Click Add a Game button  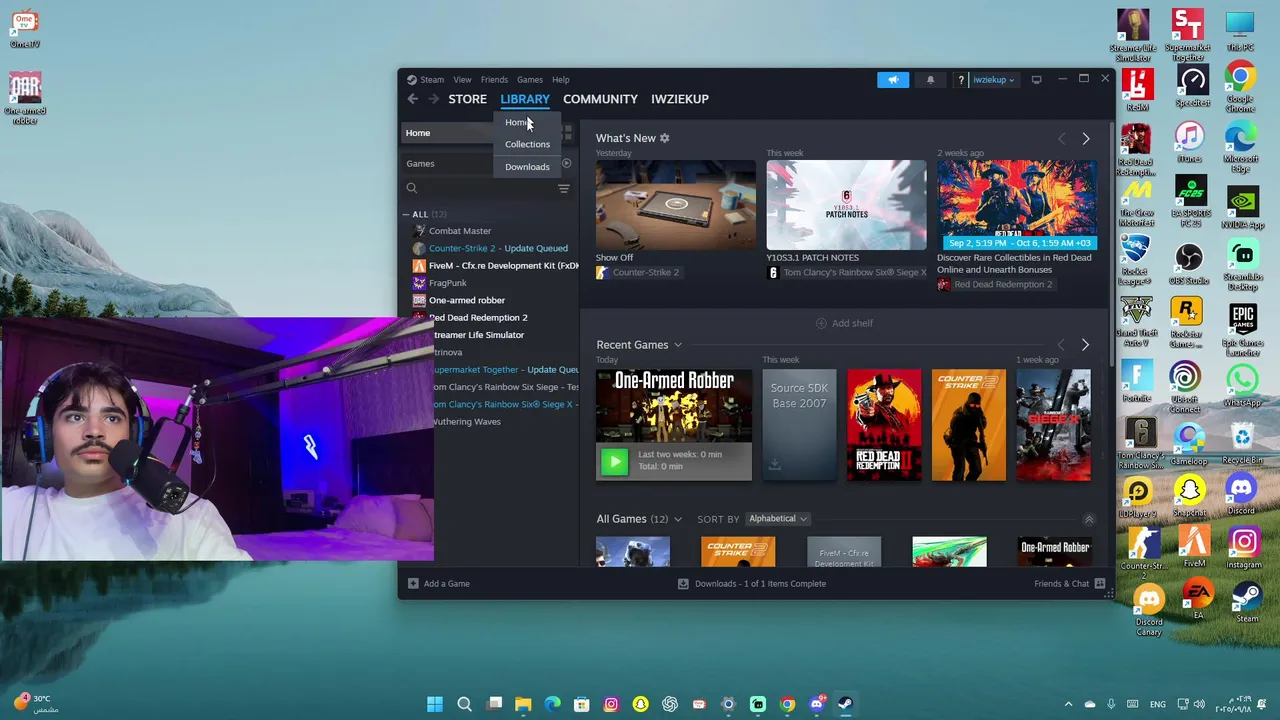(439, 584)
